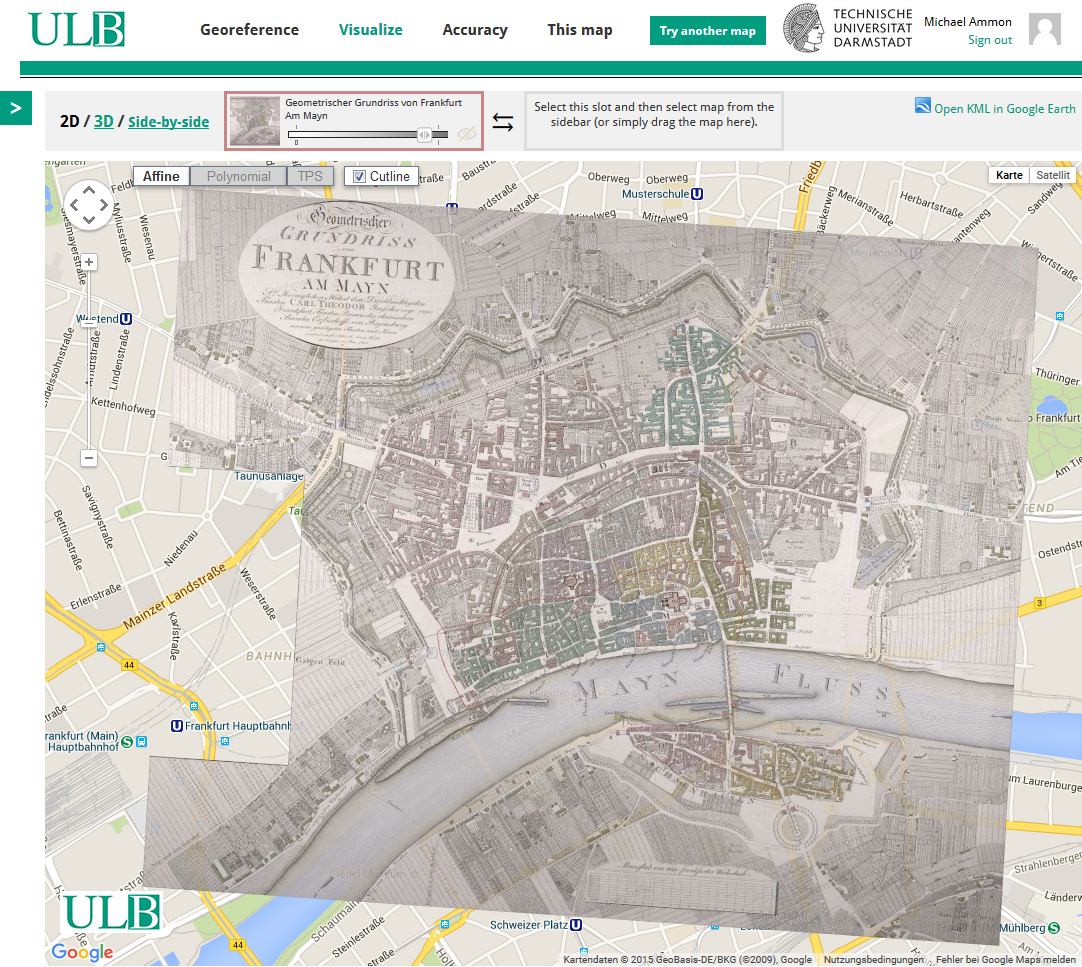Screen dimensions: 1082x967
Task: Click the Google Earth KML icon
Action: (x=923, y=106)
